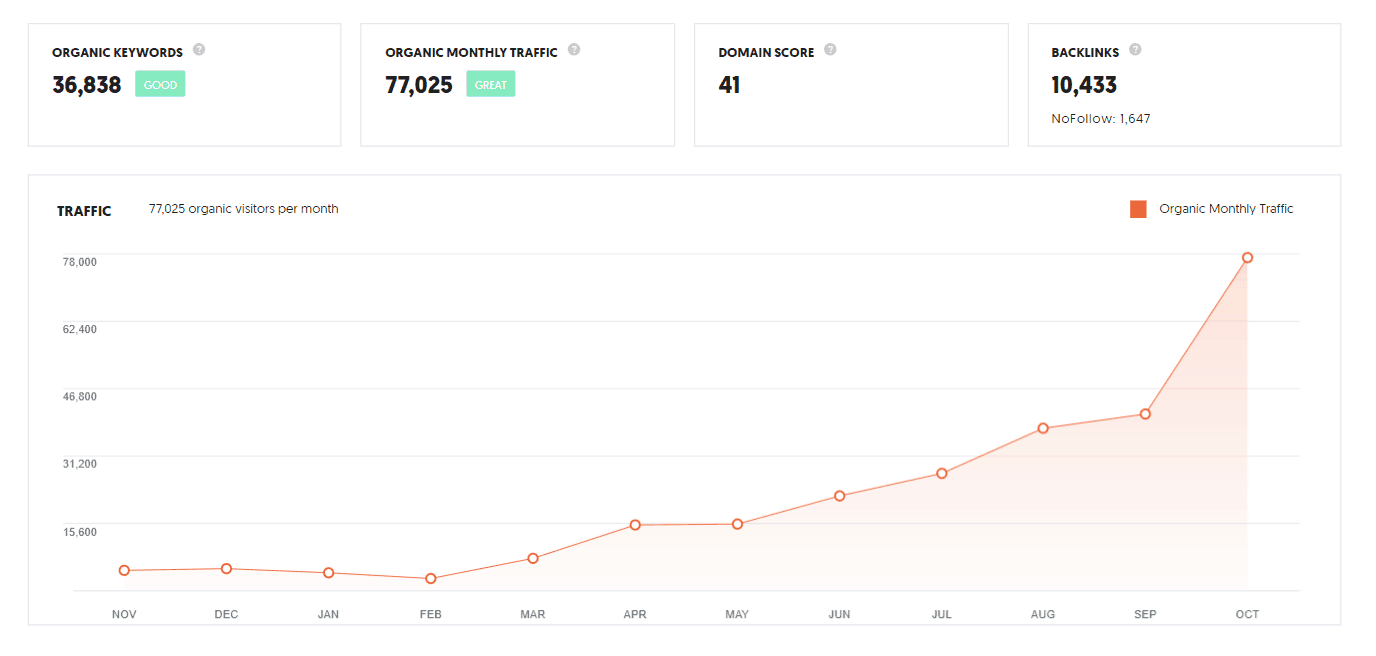Open the Organic Keywords help icon
Viewport: 1376px width, 656px height.
tap(199, 50)
